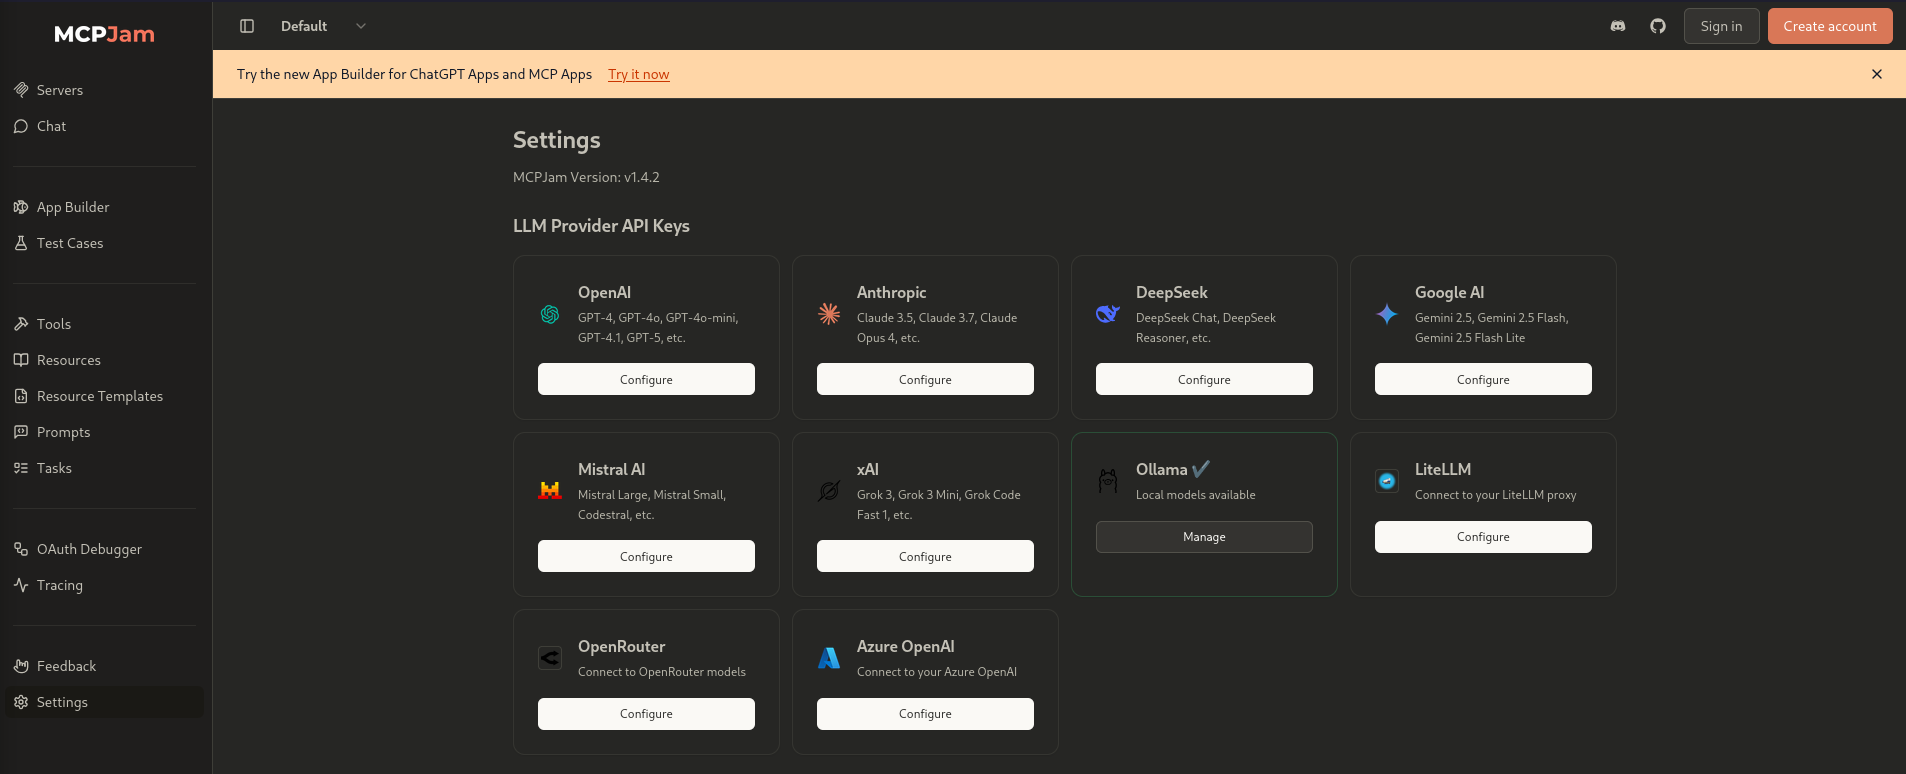Select Resources in the sidebar

coord(104,360)
